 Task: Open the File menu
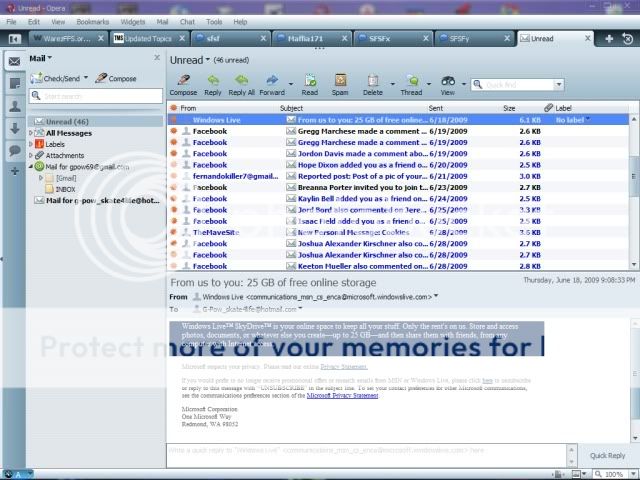tap(11, 22)
